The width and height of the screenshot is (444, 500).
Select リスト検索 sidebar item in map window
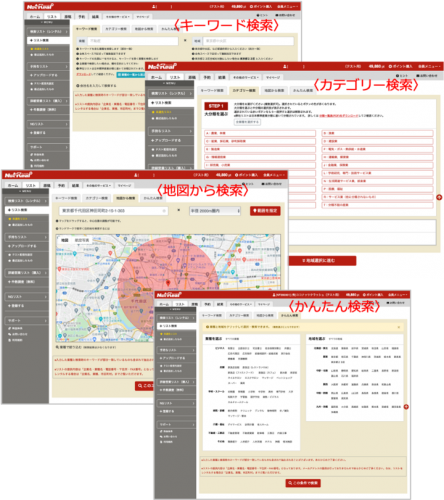click(x=26, y=210)
